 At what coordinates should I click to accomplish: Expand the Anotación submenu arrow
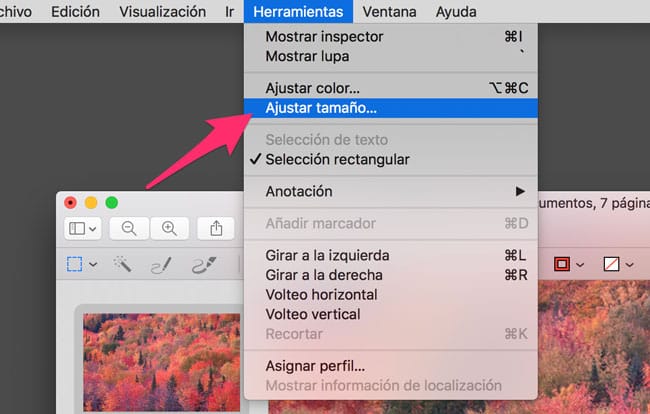point(520,191)
